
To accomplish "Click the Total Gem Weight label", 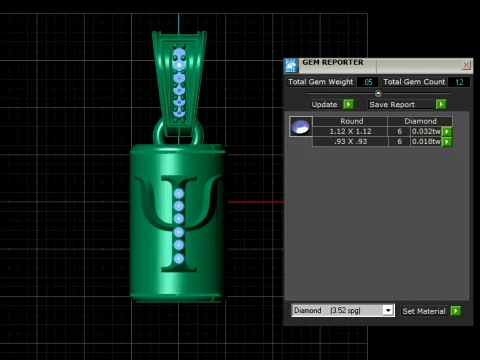I will pos(320,82).
